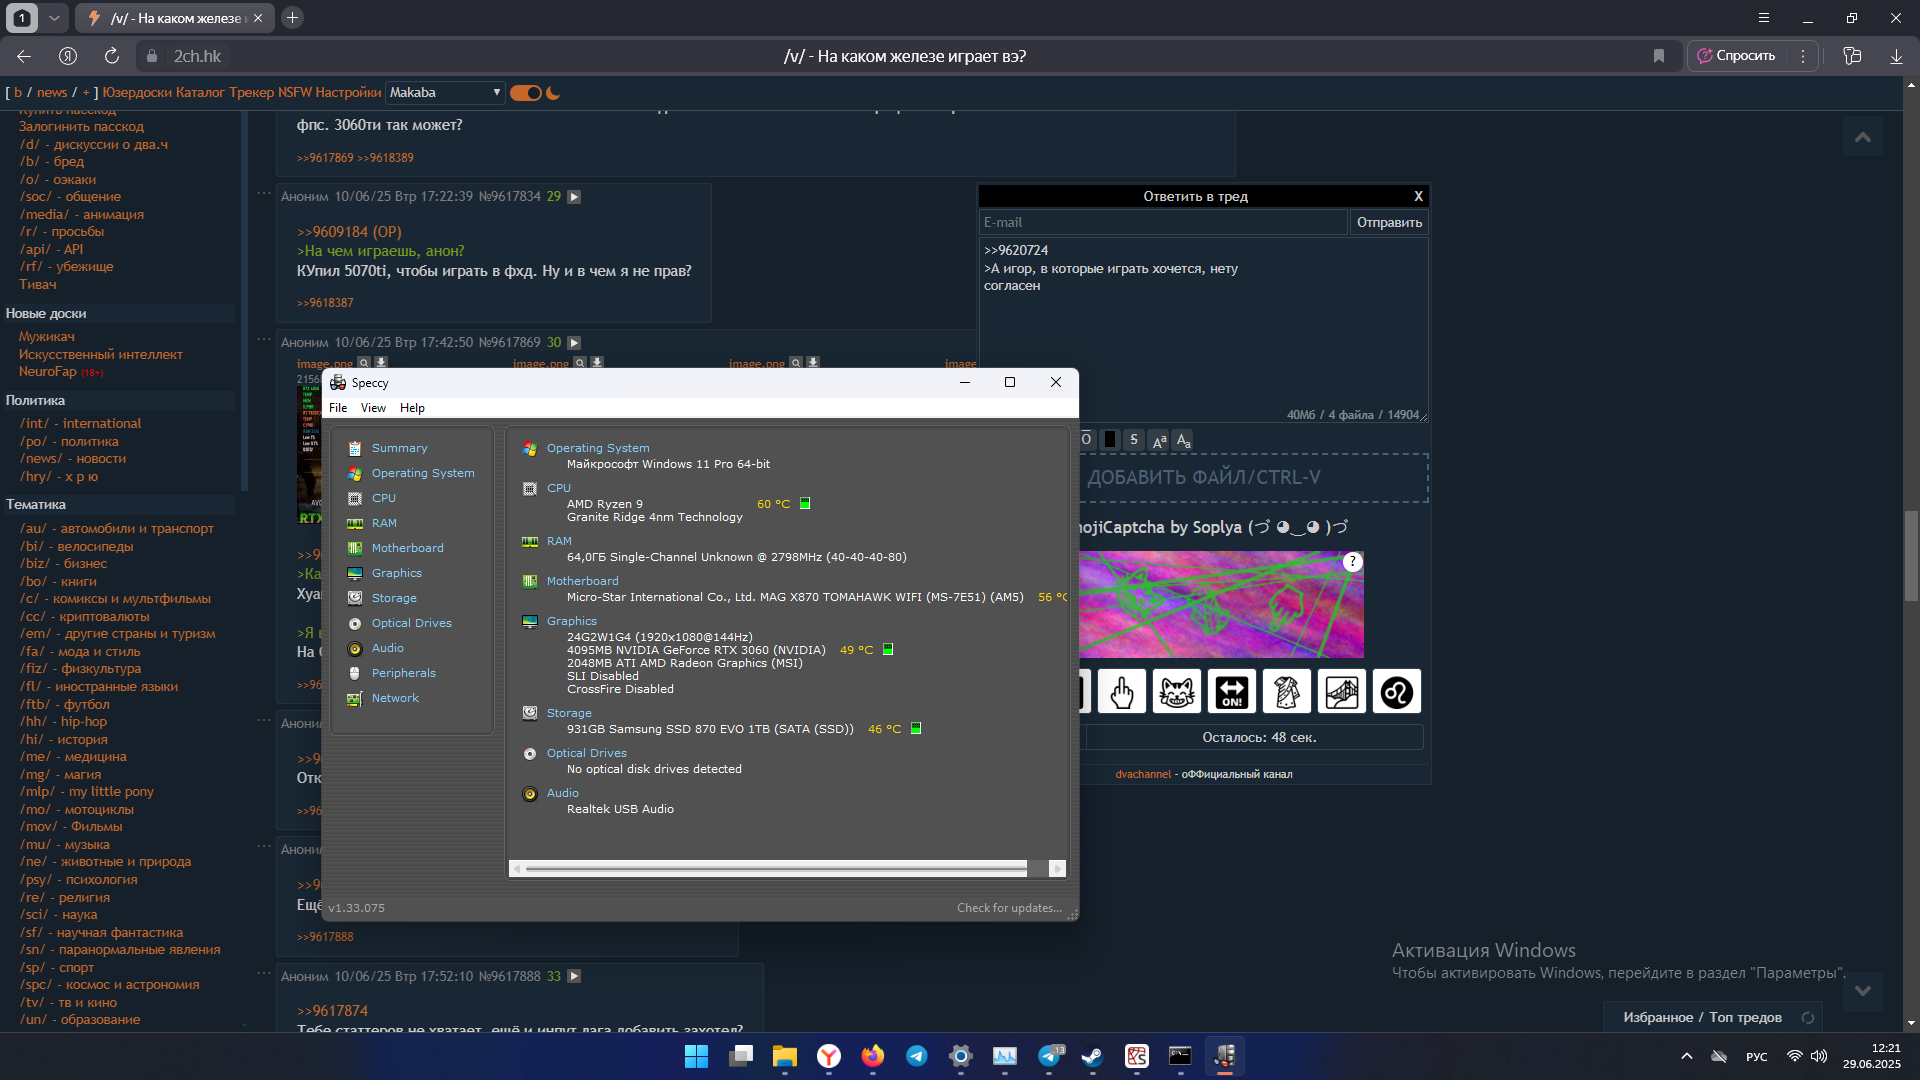1920x1080 pixels.
Task: Pick the ON! arrow emoji captcha button
Action: coord(1232,692)
